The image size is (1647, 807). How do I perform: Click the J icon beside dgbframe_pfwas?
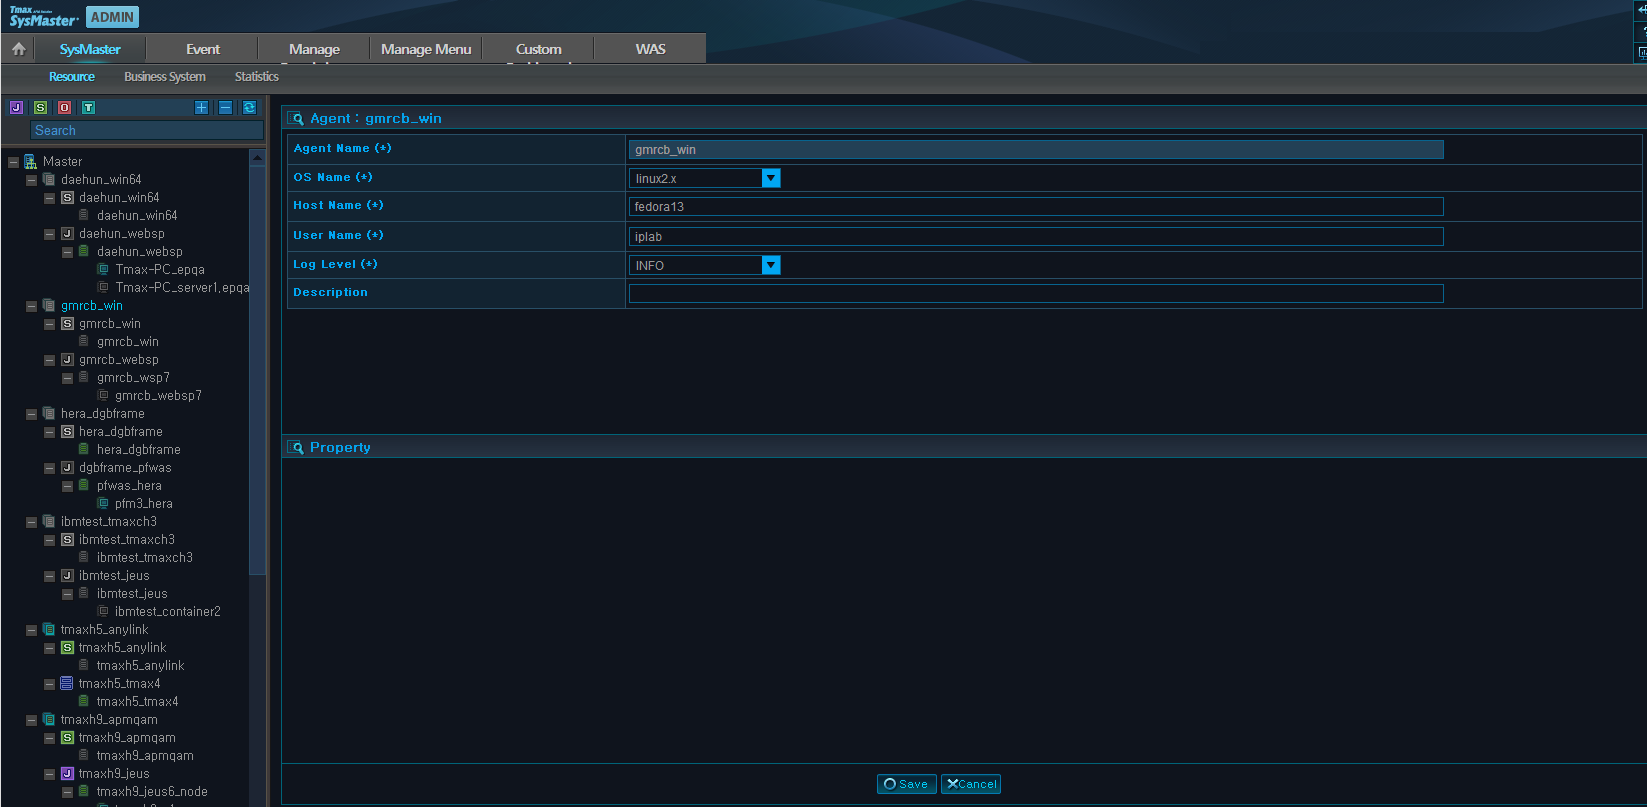coord(67,468)
